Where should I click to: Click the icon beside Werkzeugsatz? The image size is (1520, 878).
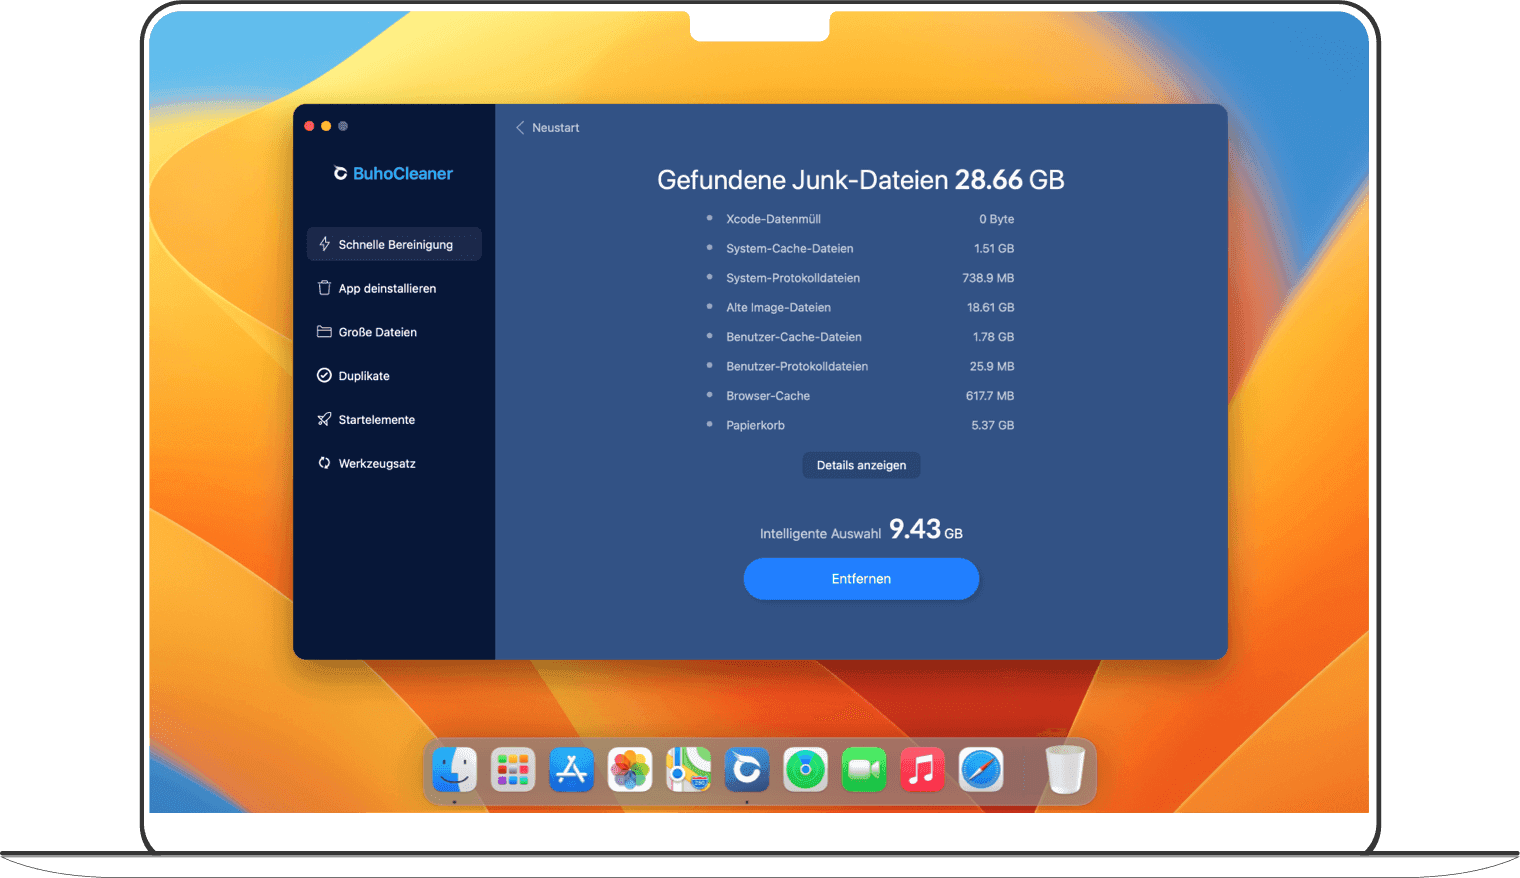[324, 463]
